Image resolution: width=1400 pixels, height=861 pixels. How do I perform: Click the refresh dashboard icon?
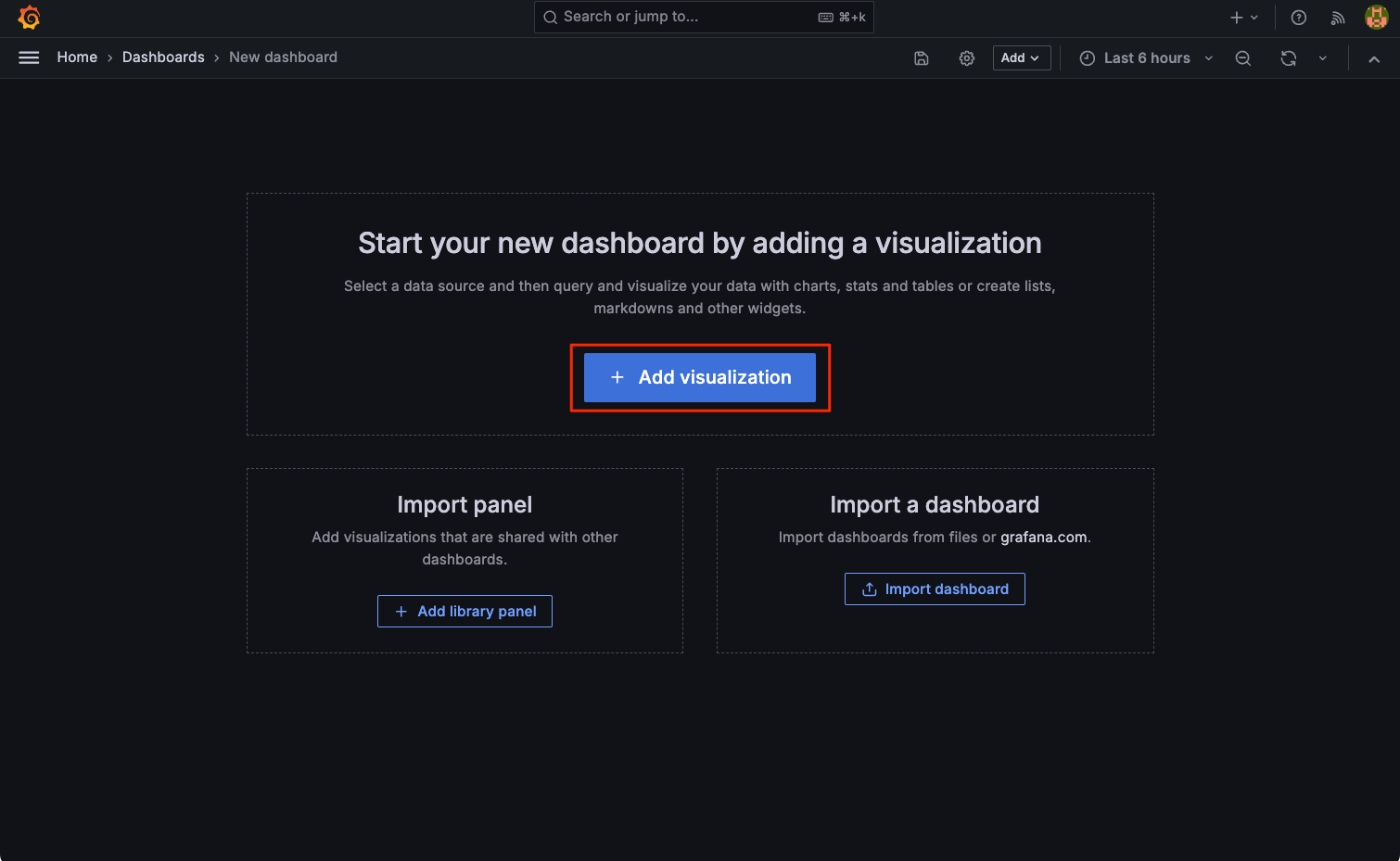coord(1288,58)
